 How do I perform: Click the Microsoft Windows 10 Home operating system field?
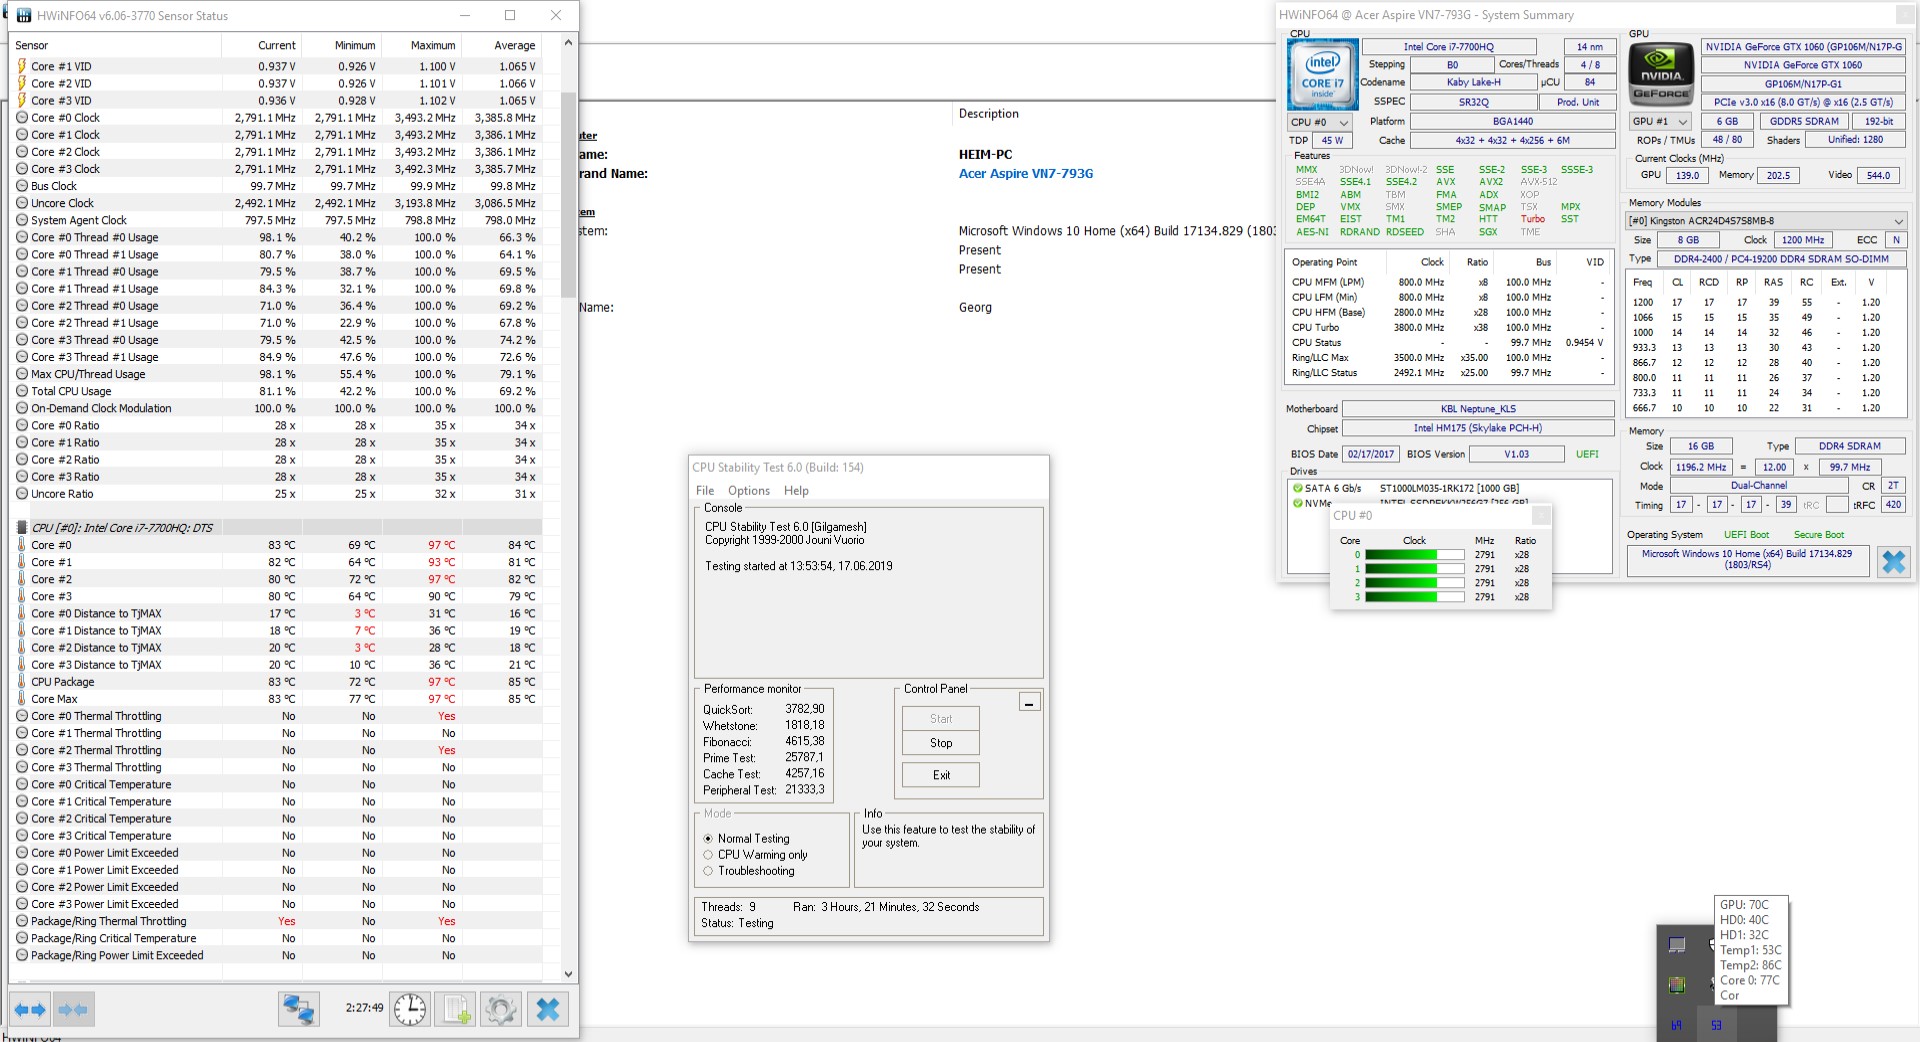[1747, 559]
